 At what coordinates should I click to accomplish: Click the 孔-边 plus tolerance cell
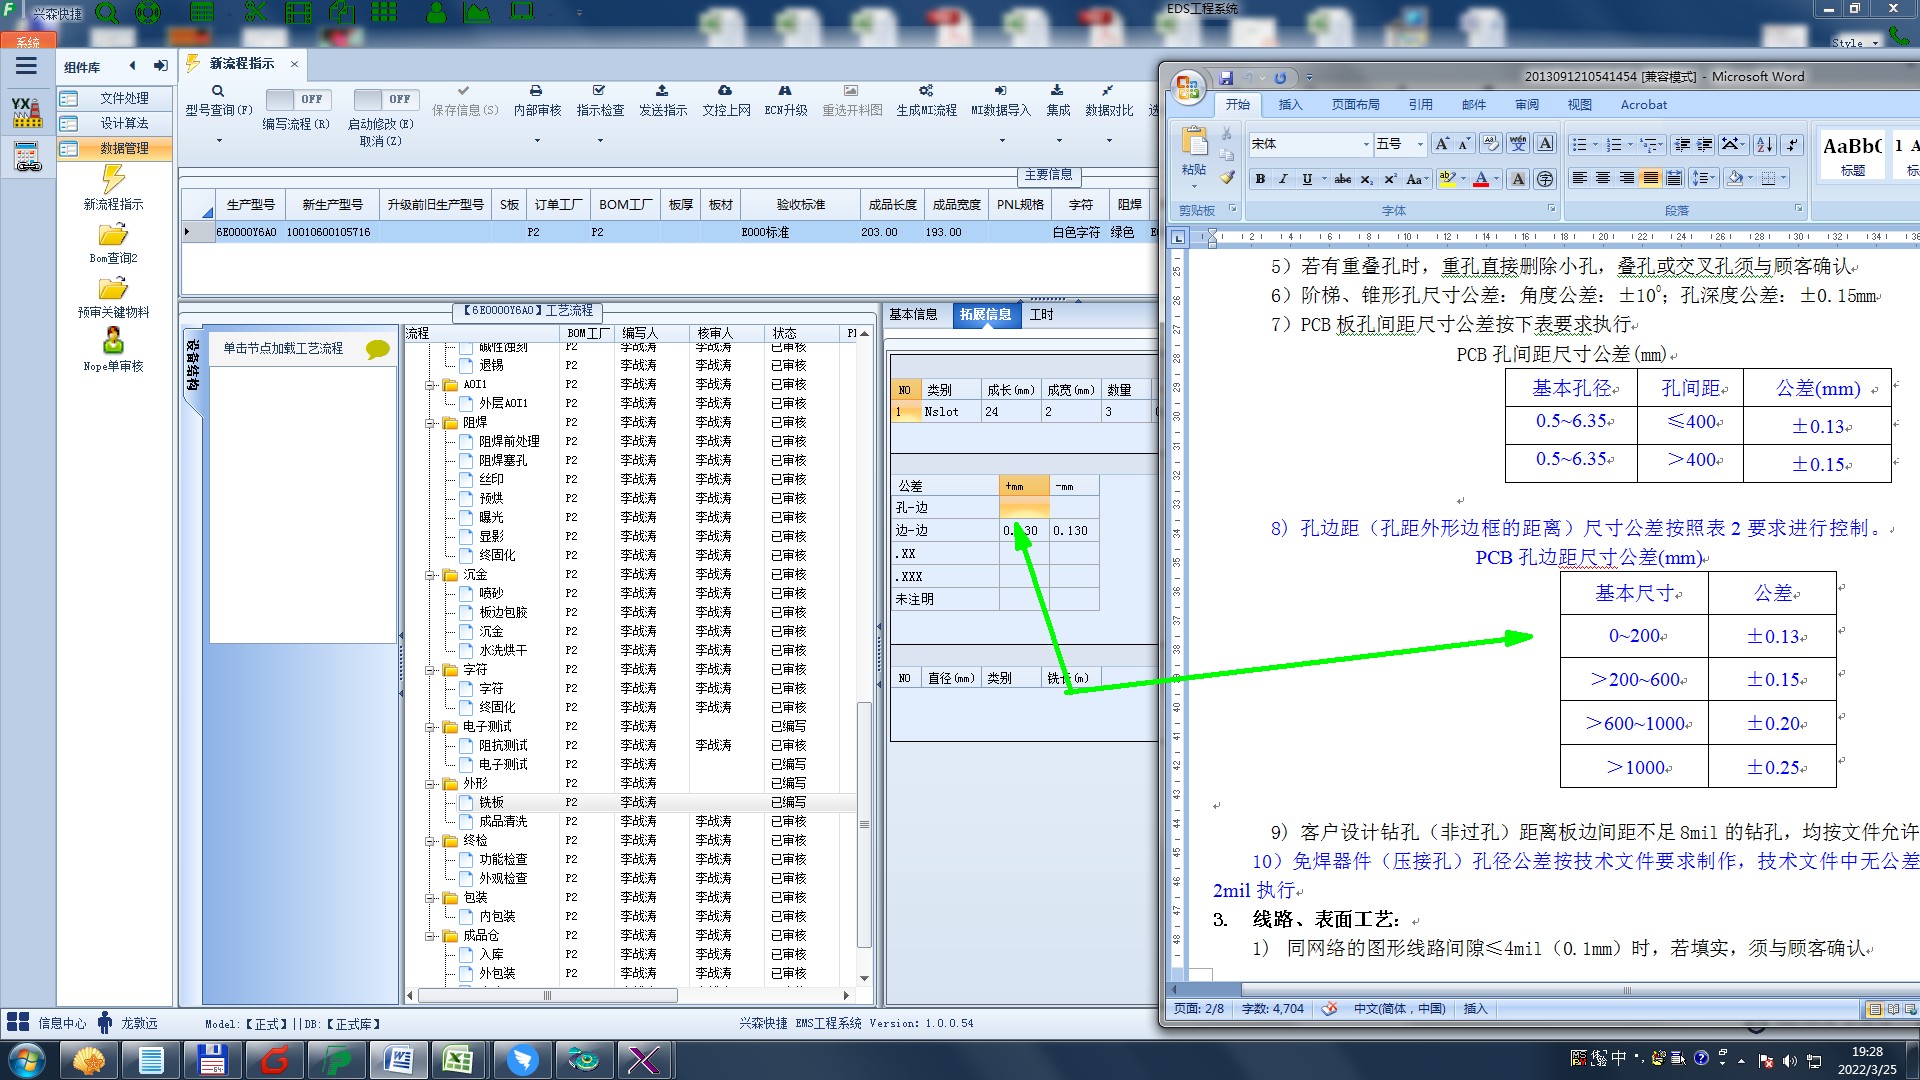pyautogui.click(x=1024, y=508)
